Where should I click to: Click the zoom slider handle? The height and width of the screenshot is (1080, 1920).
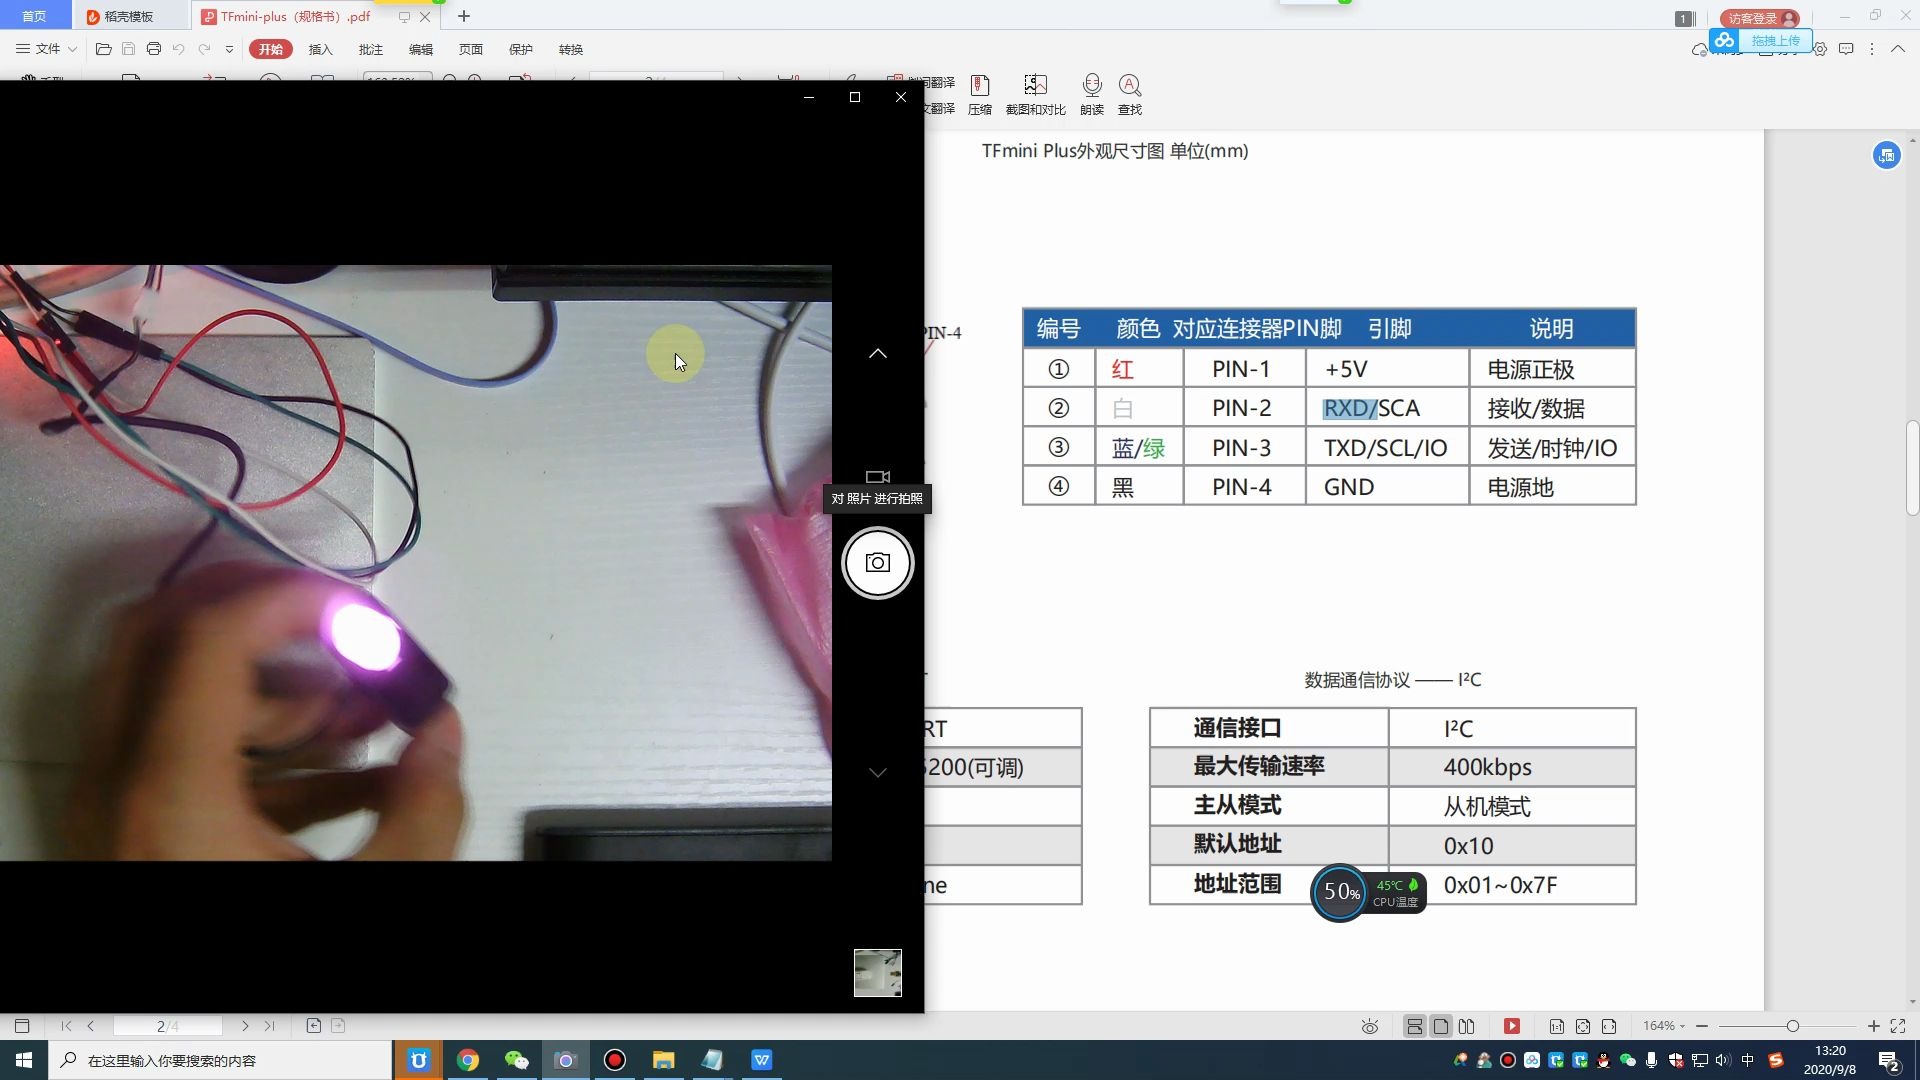tap(1792, 1026)
